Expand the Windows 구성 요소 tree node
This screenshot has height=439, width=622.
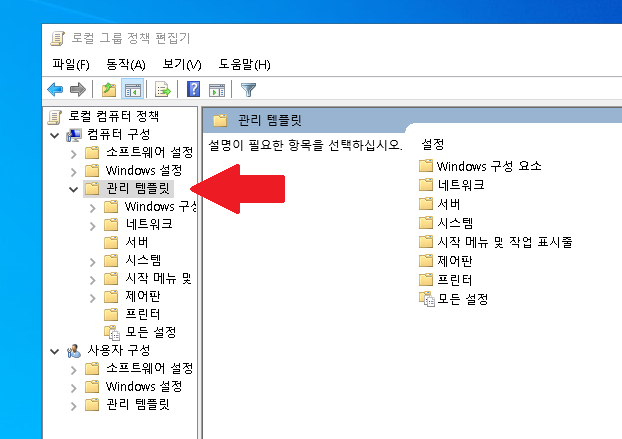92,208
